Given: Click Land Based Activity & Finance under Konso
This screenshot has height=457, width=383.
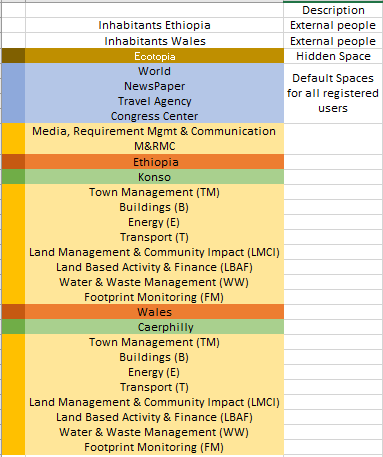Looking at the screenshot, I should [154, 267].
